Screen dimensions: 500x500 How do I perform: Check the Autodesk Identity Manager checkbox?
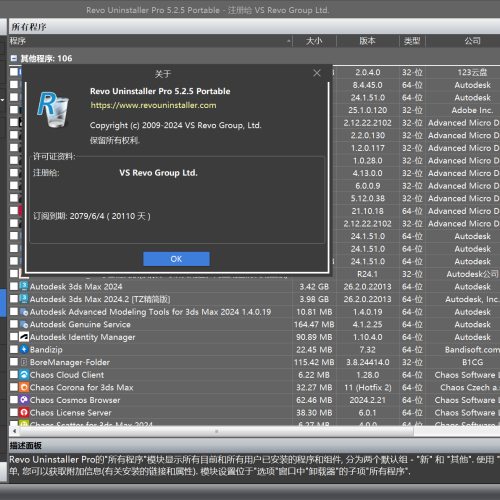[14, 337]
